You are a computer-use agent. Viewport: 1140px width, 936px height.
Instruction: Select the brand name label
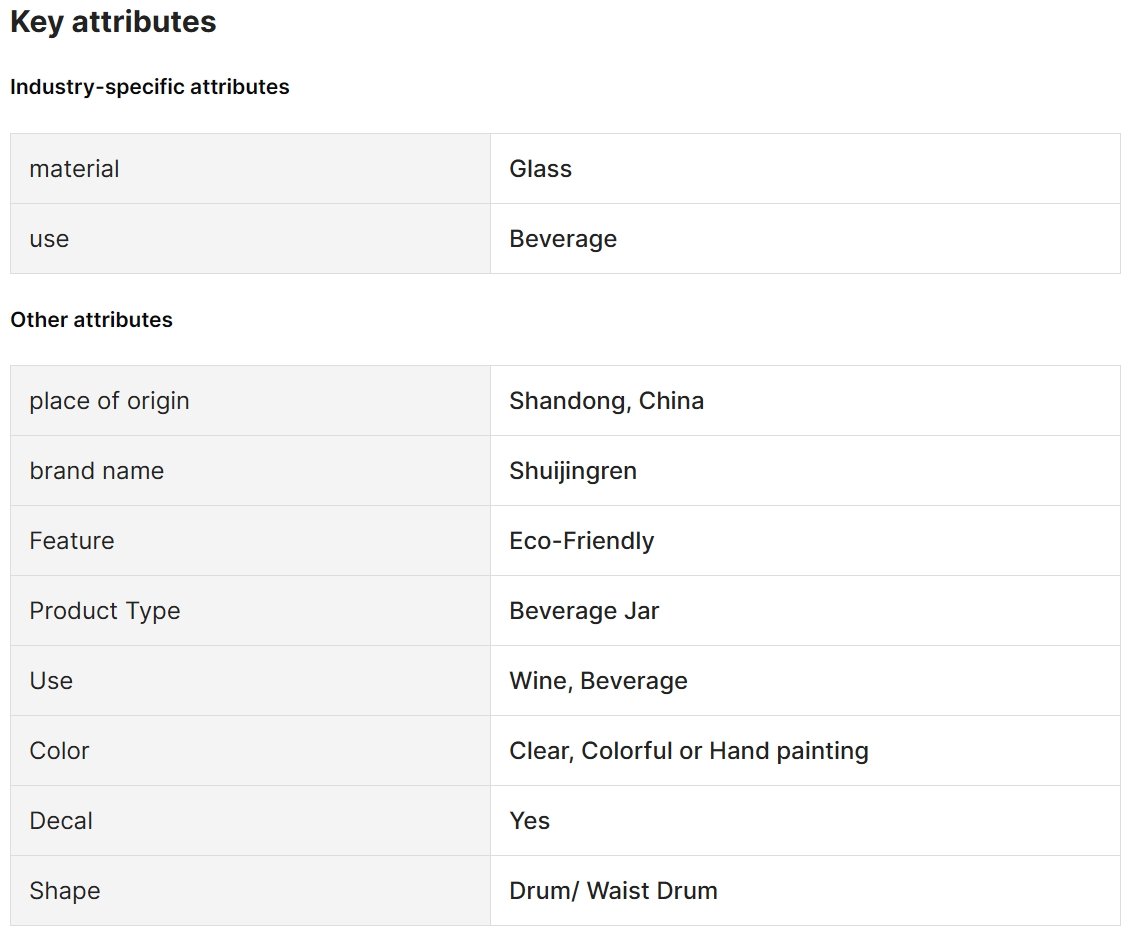pos(97,471)
